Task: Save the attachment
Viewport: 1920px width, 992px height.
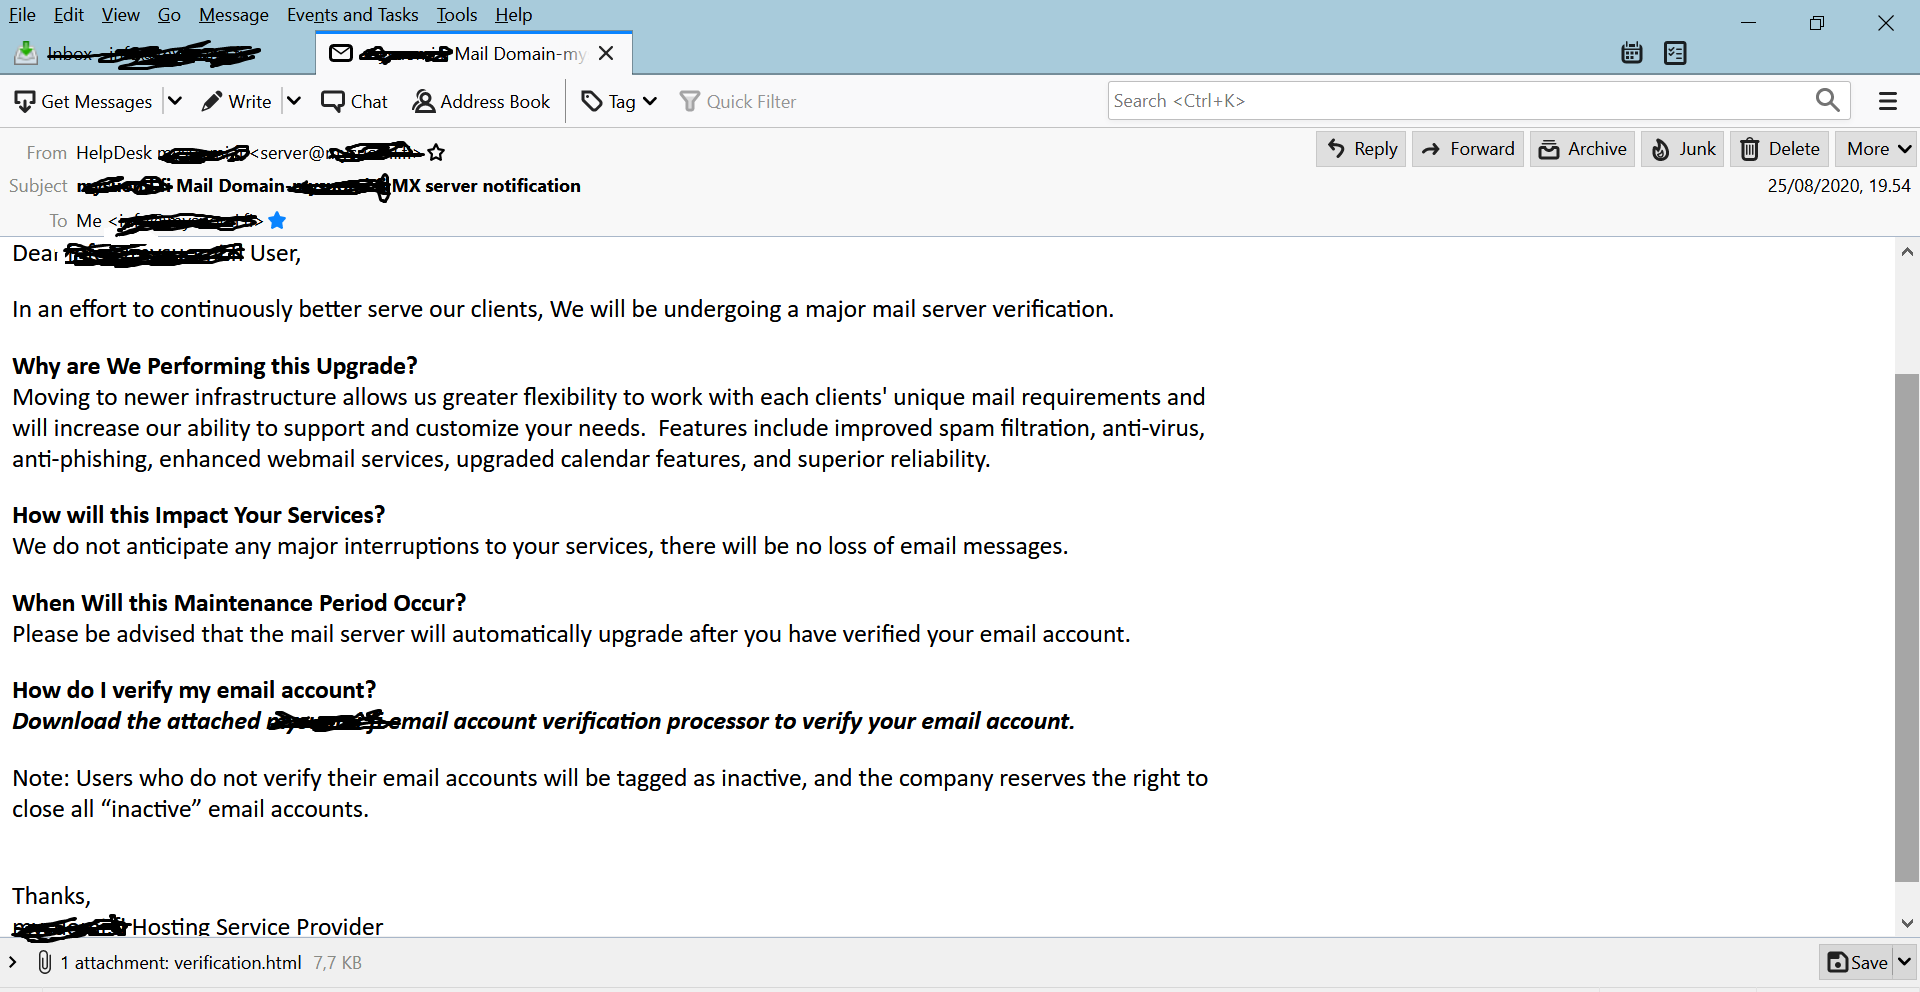Action: pos(1857,962)
